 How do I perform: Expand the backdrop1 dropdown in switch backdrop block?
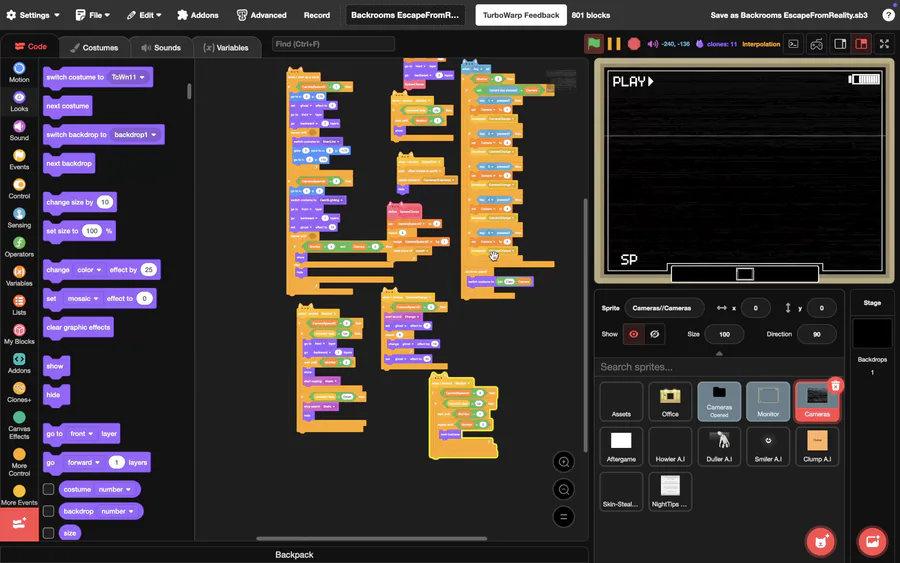pyautogui.click(x=135, y=135)
